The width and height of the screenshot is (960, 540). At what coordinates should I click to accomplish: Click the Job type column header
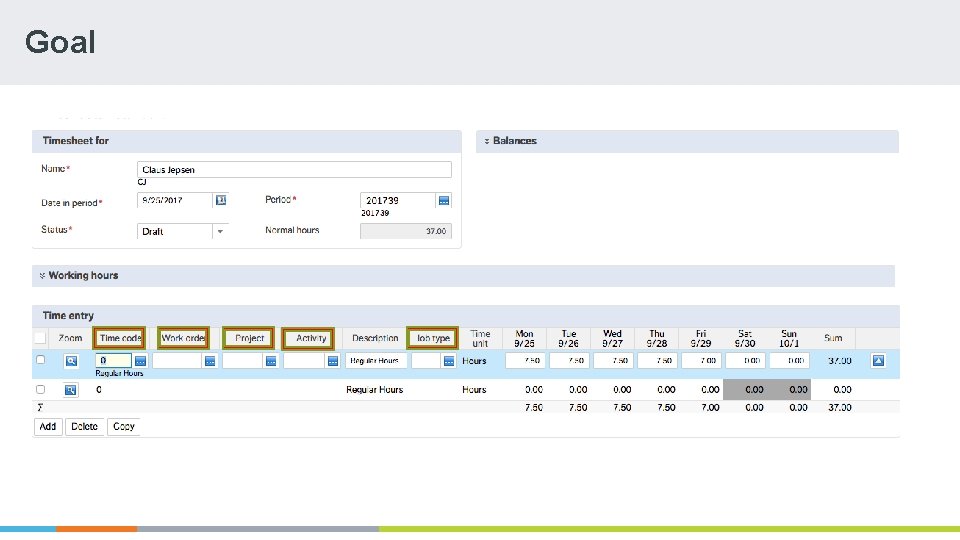point(433,338)
